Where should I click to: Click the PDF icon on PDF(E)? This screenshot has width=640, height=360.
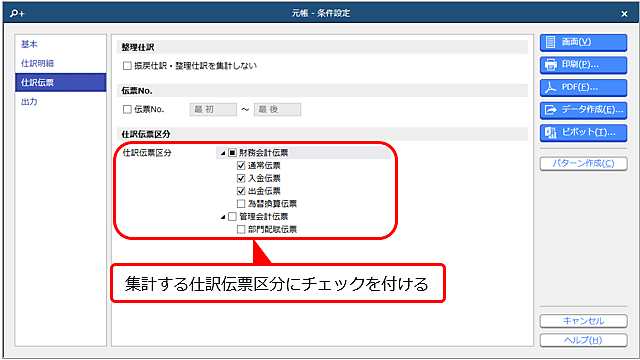pyautogui.click(x=551, y=87)
